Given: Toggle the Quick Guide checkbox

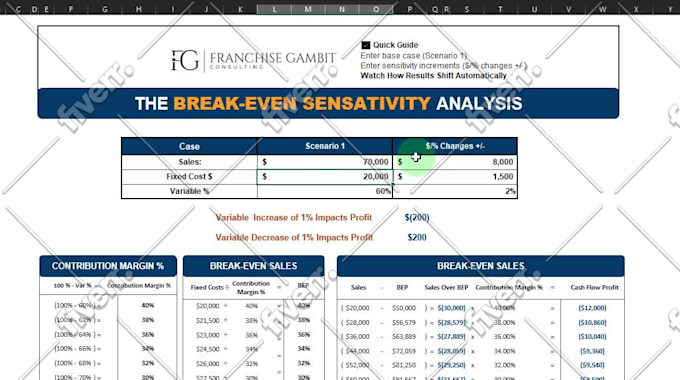Looking at the screenshot, I should pos(366,45).
